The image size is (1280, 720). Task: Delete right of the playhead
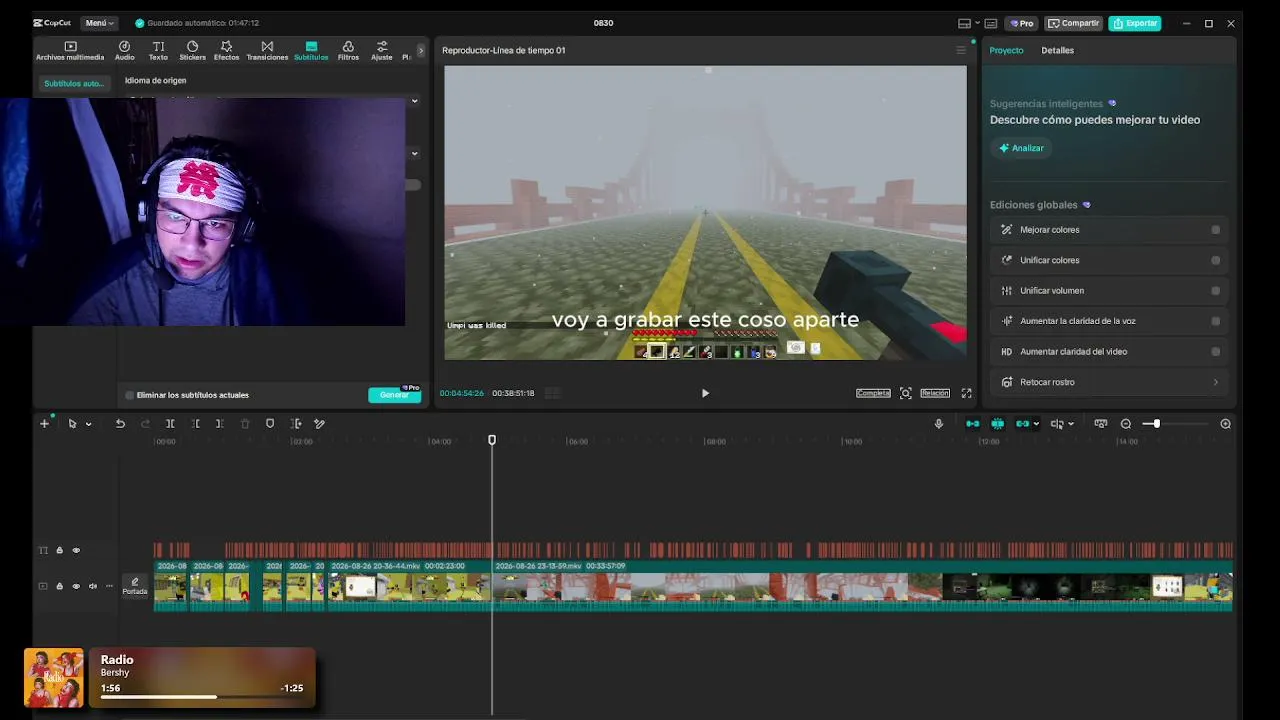[x=220, y=424]
